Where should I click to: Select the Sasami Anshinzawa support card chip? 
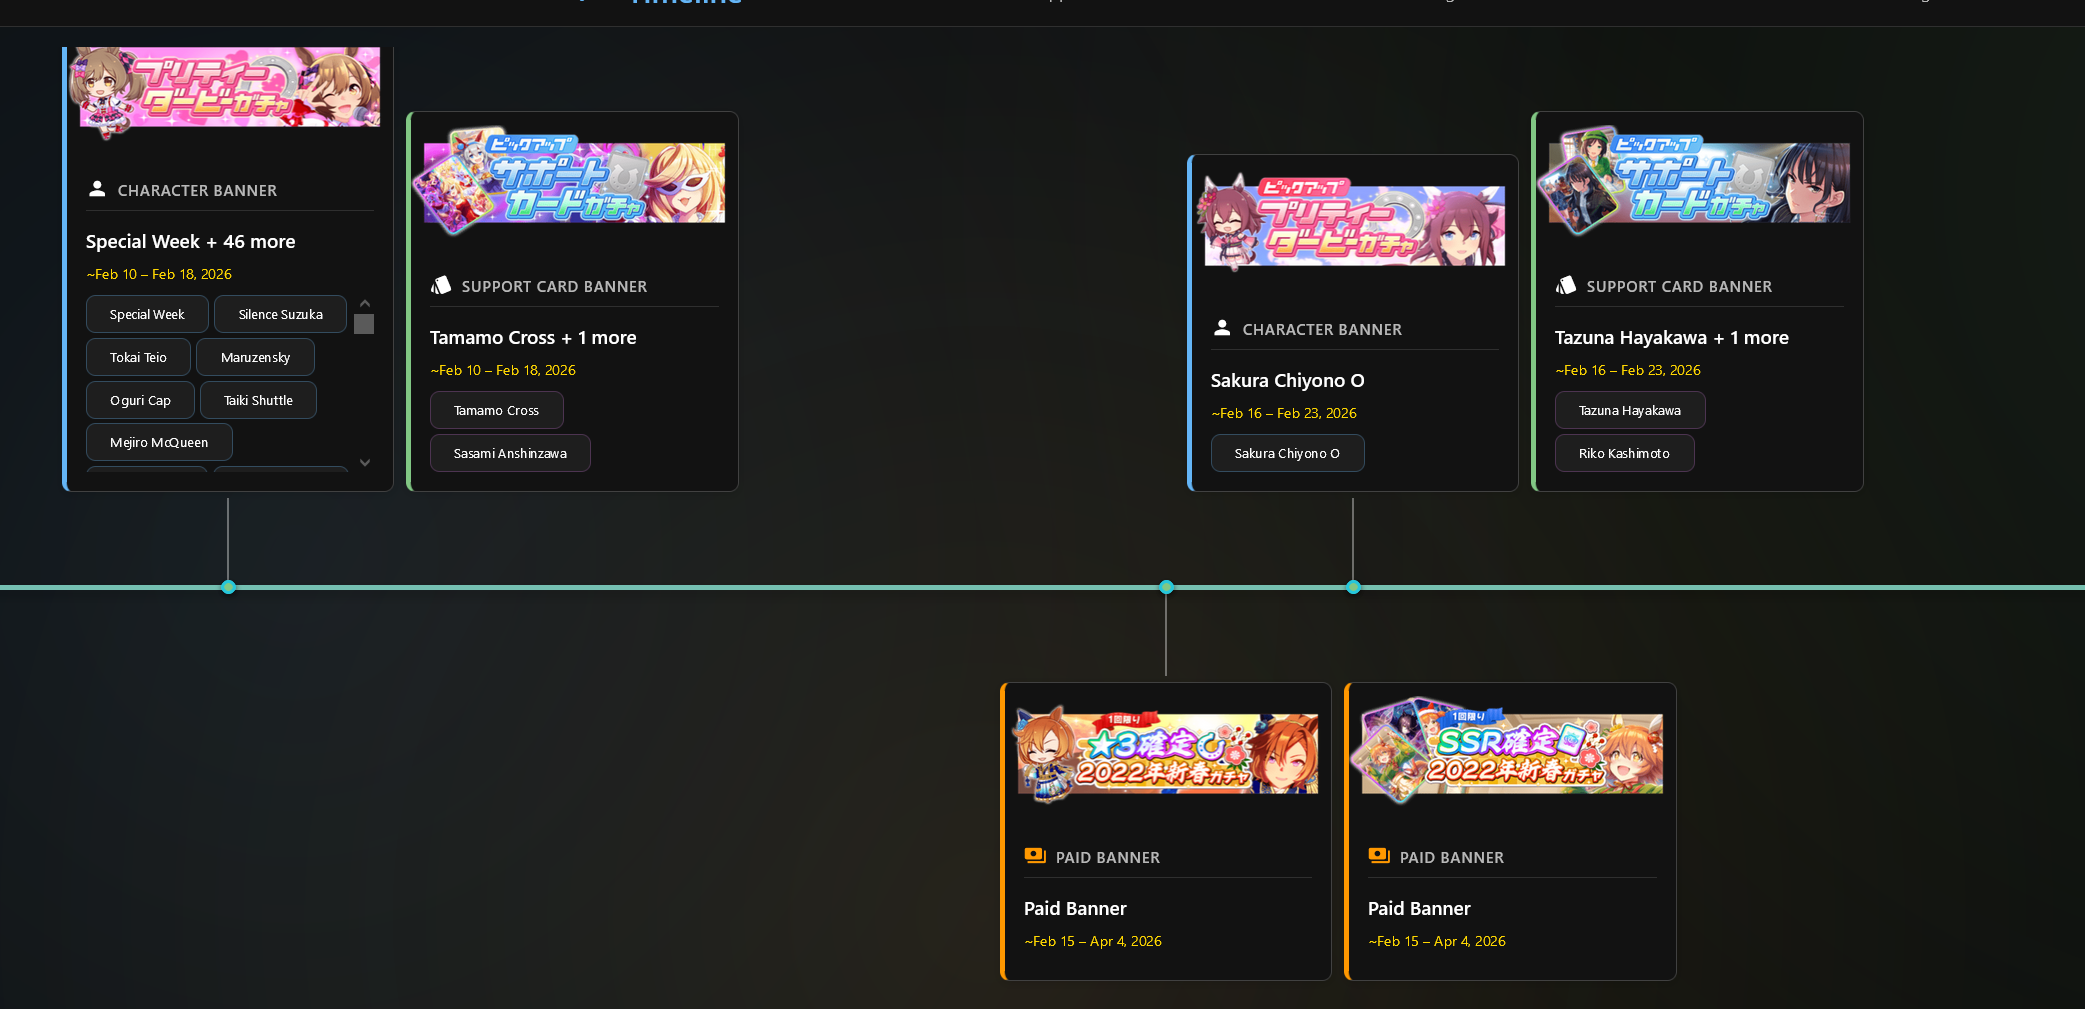tap(510, 453)
